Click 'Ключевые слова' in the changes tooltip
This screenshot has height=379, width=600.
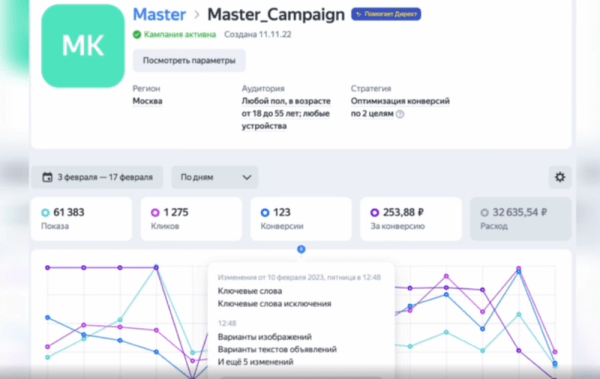coord(250,291)
